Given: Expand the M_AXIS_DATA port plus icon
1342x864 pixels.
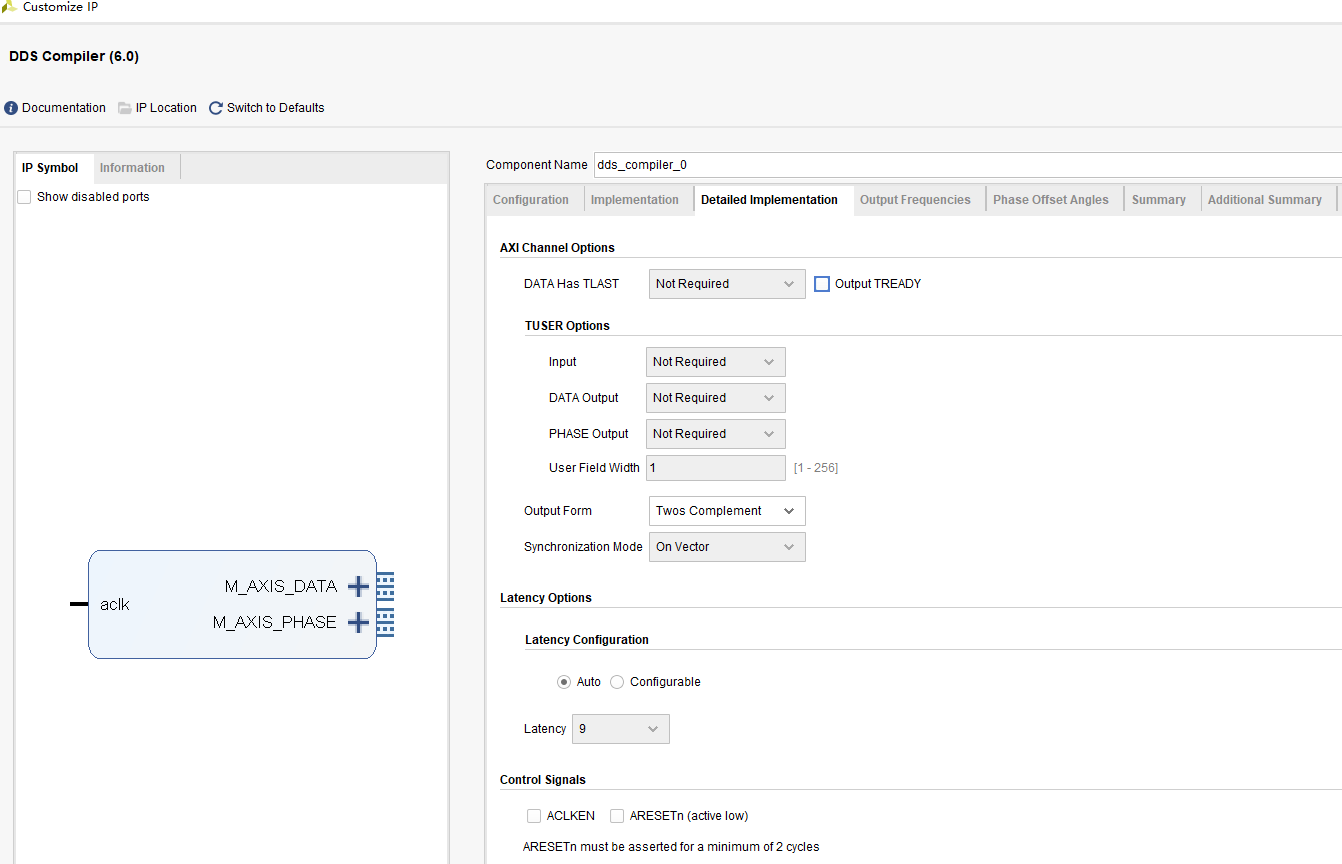Looking at the screenshot, I should coord(358,587).
